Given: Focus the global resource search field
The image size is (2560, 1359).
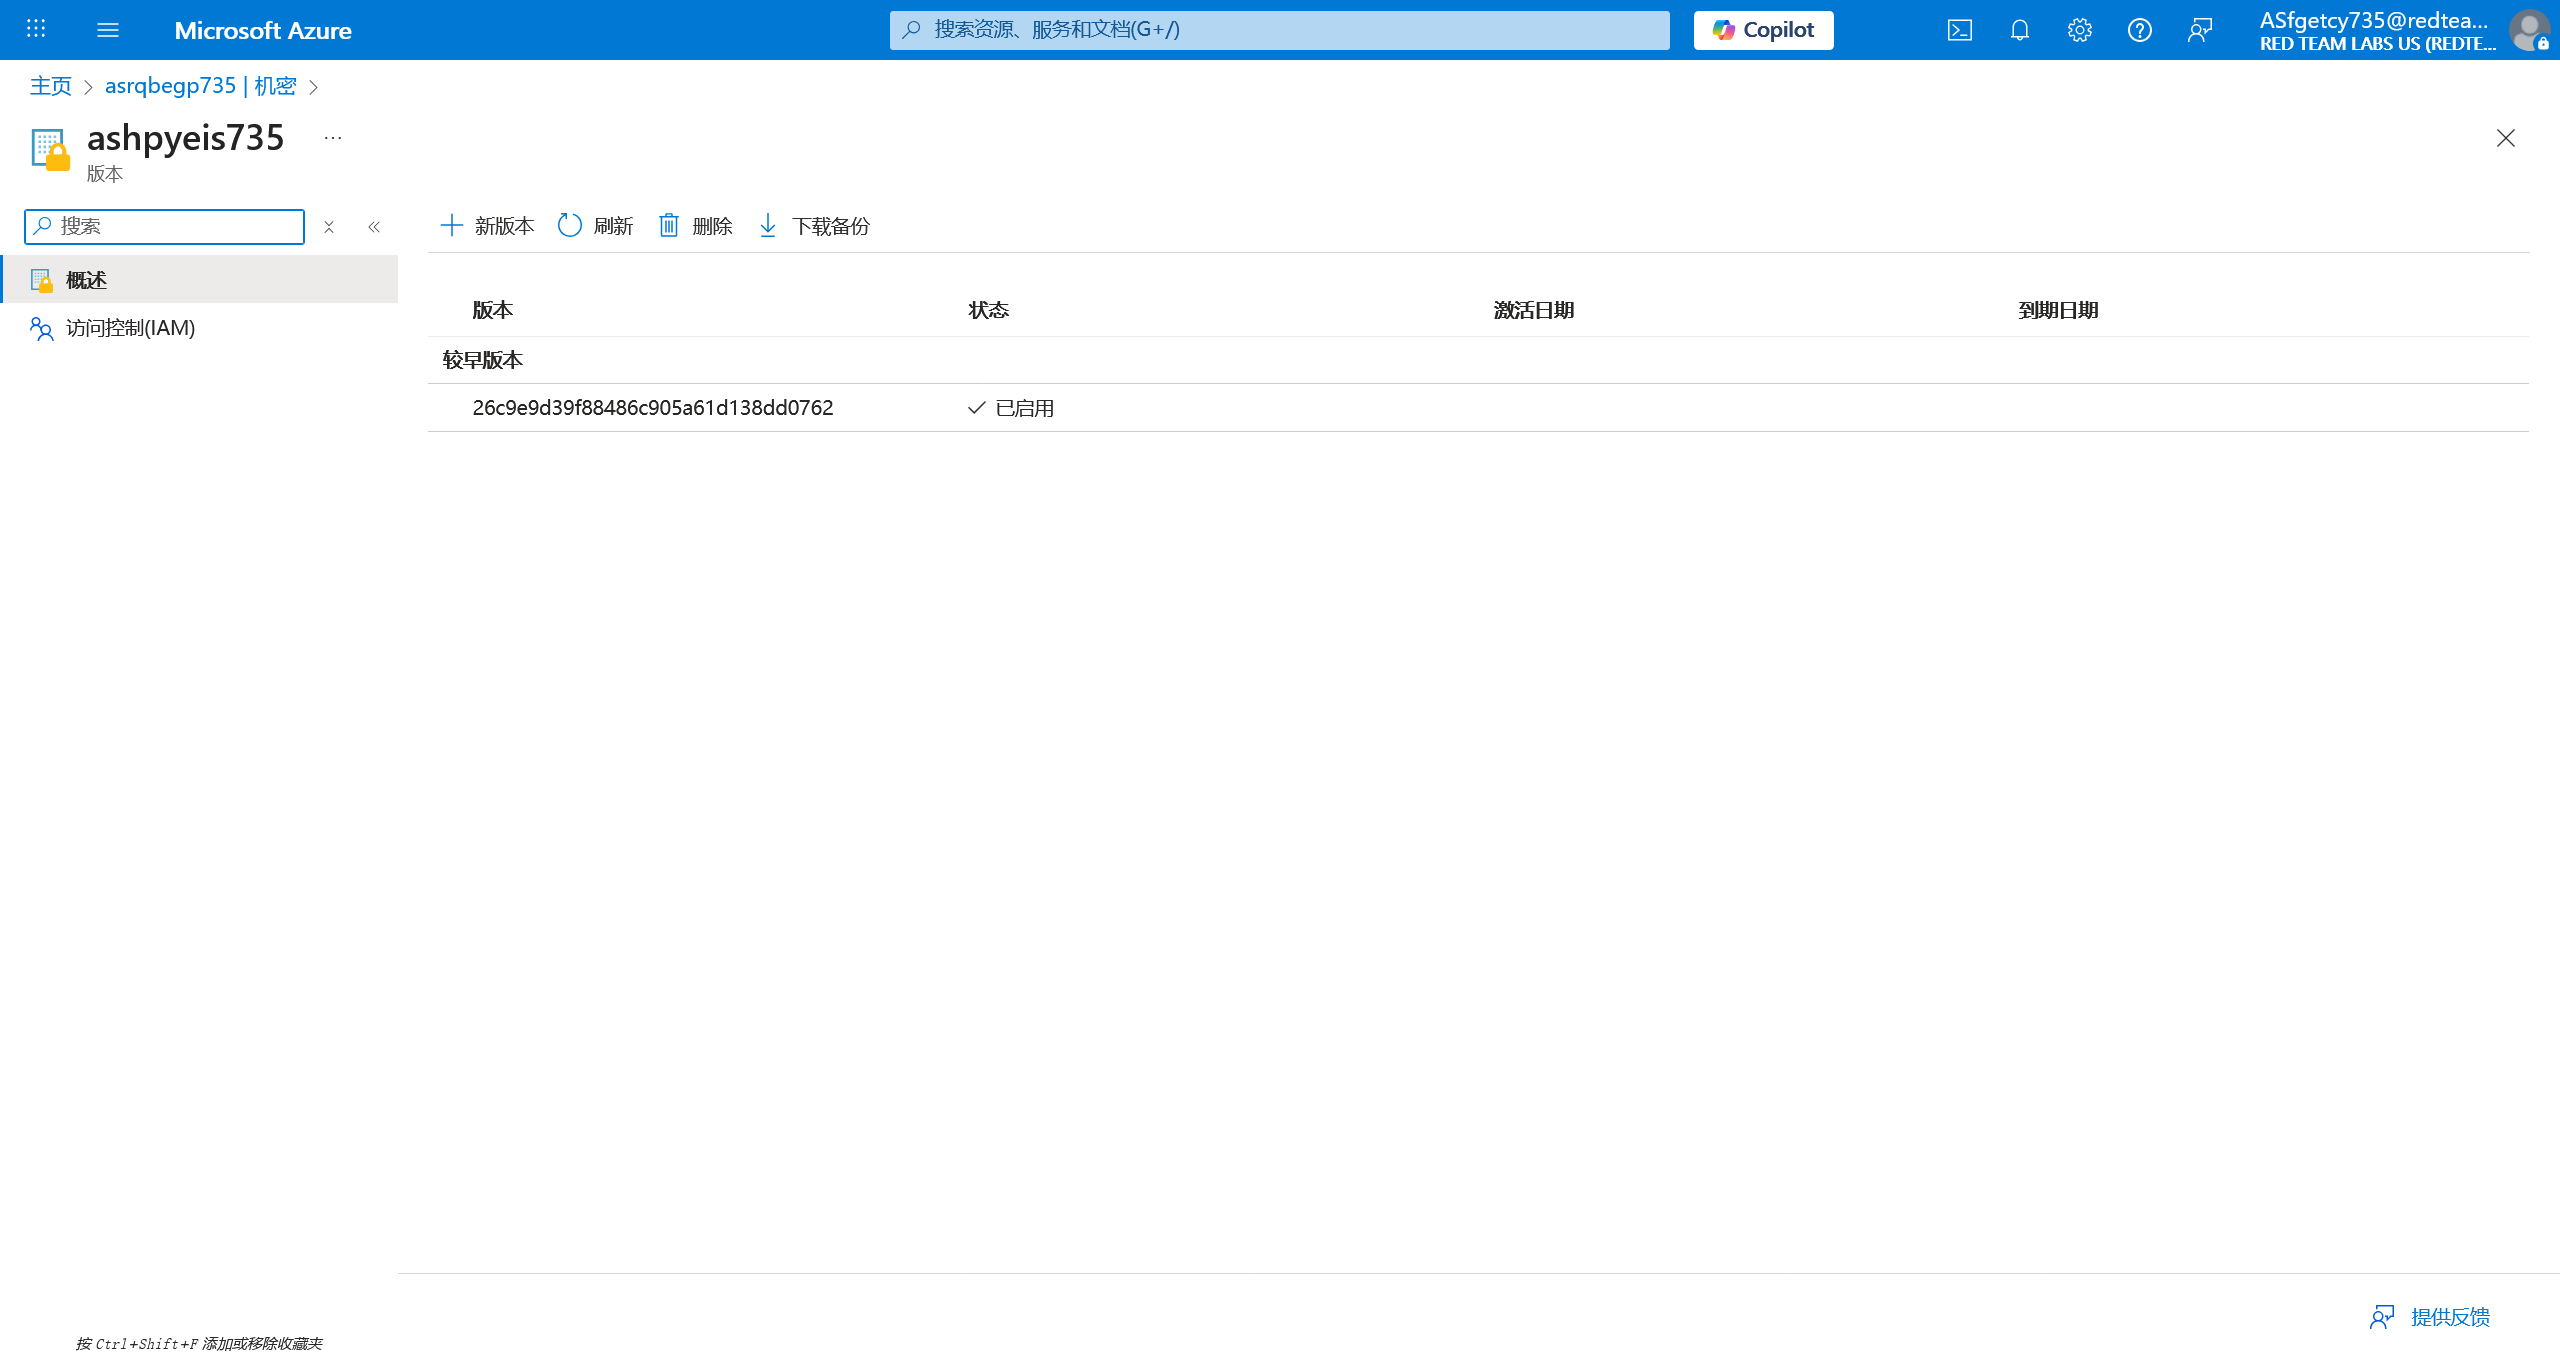Looking at the screenshot, I should point(1280,30).
